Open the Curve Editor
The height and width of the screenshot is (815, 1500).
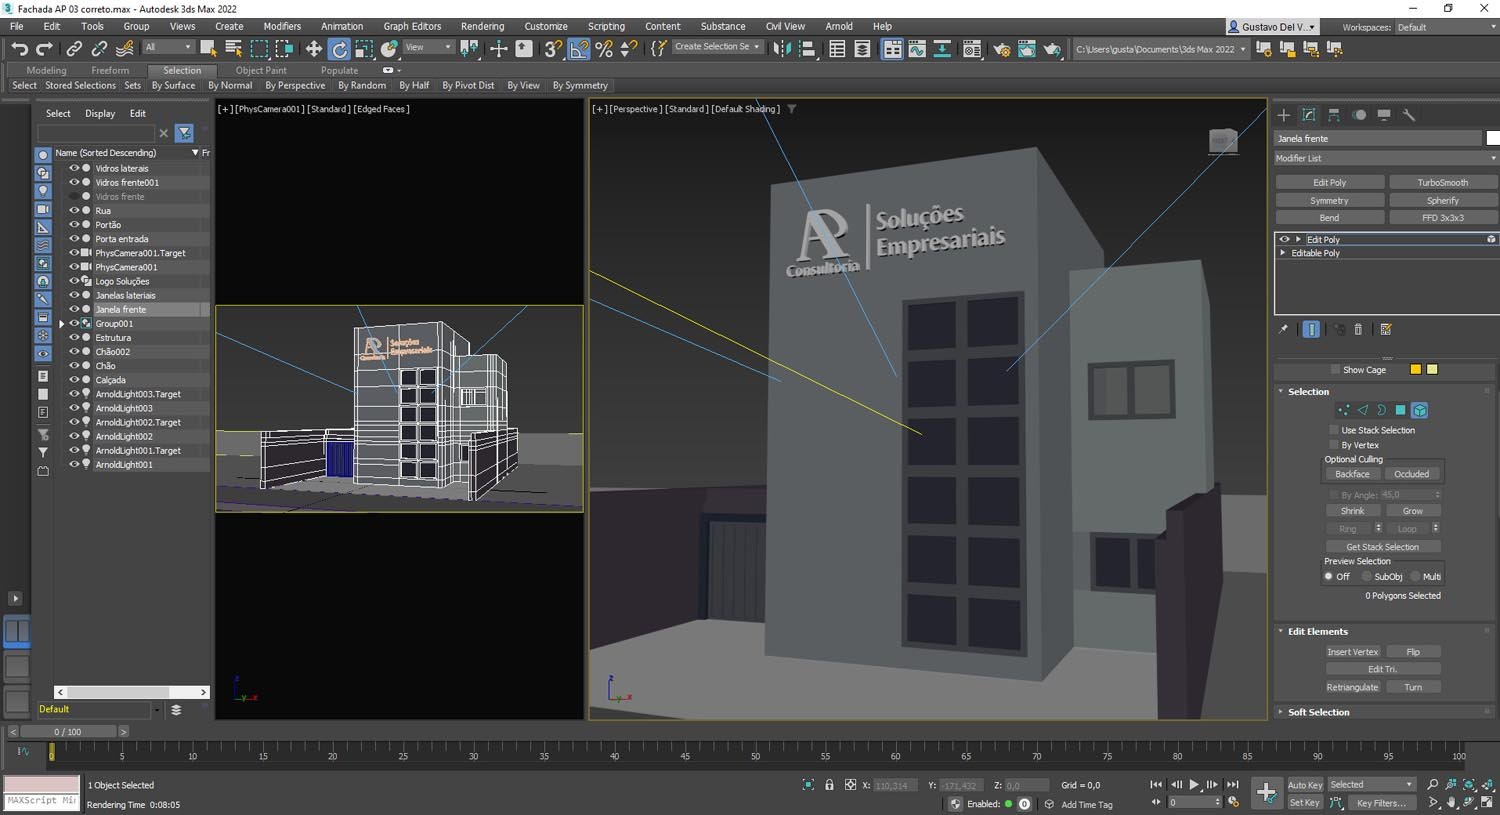click(x=917, y=48)
